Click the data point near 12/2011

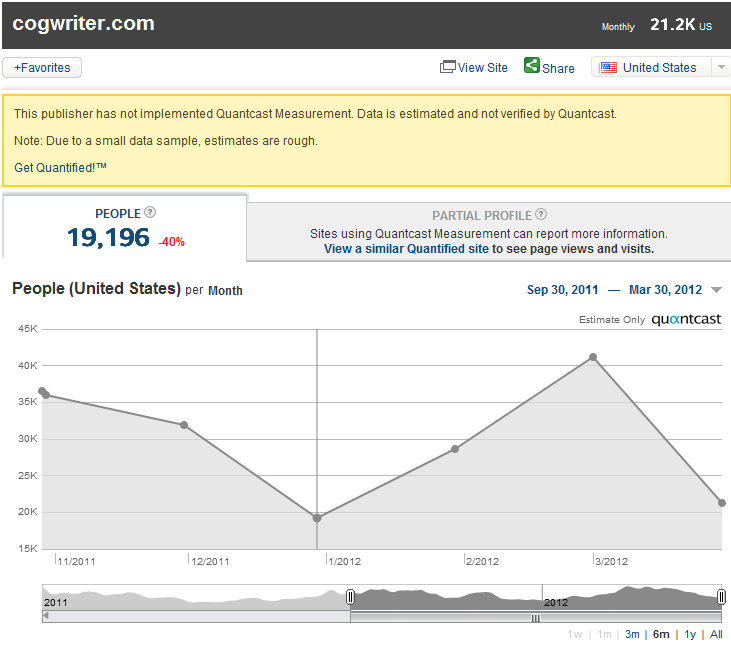[184, 425]
